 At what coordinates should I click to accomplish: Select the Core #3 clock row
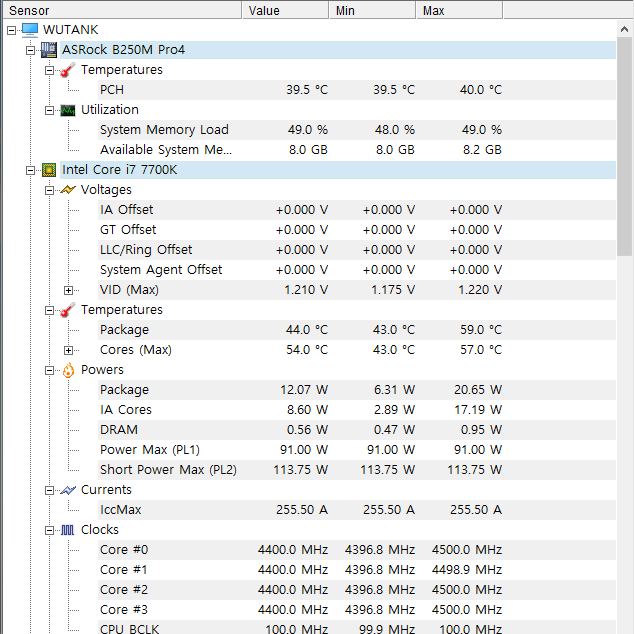tap(357, 610)
